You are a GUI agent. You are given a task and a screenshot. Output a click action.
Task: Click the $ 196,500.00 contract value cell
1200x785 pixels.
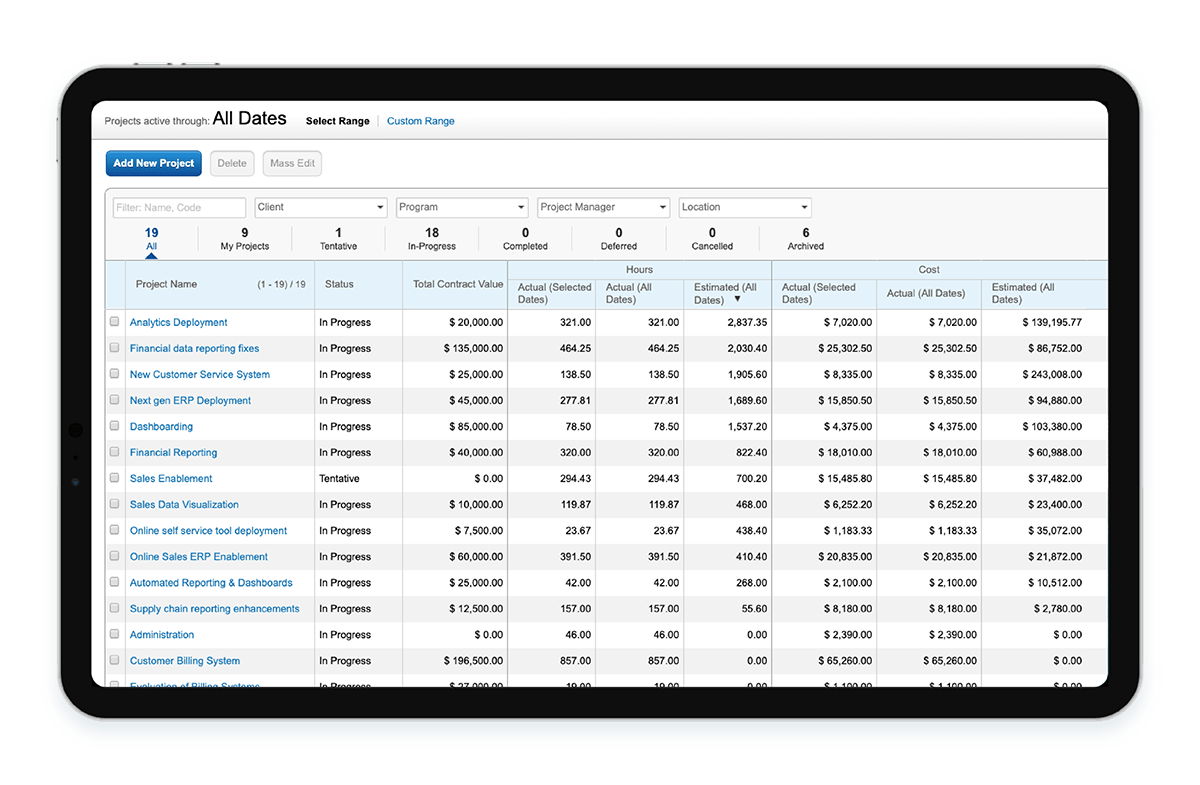pos(473,660)
